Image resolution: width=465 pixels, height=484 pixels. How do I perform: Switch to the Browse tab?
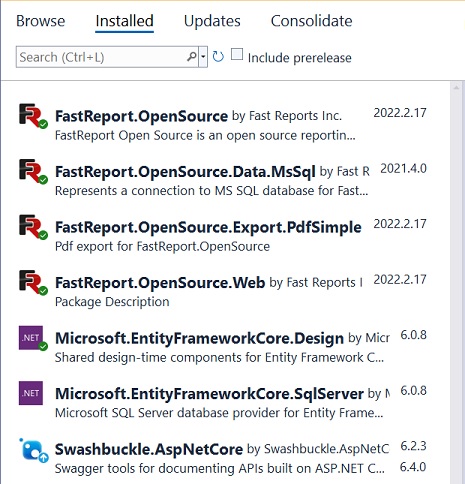pyautogui.click(x=41, y=21)
